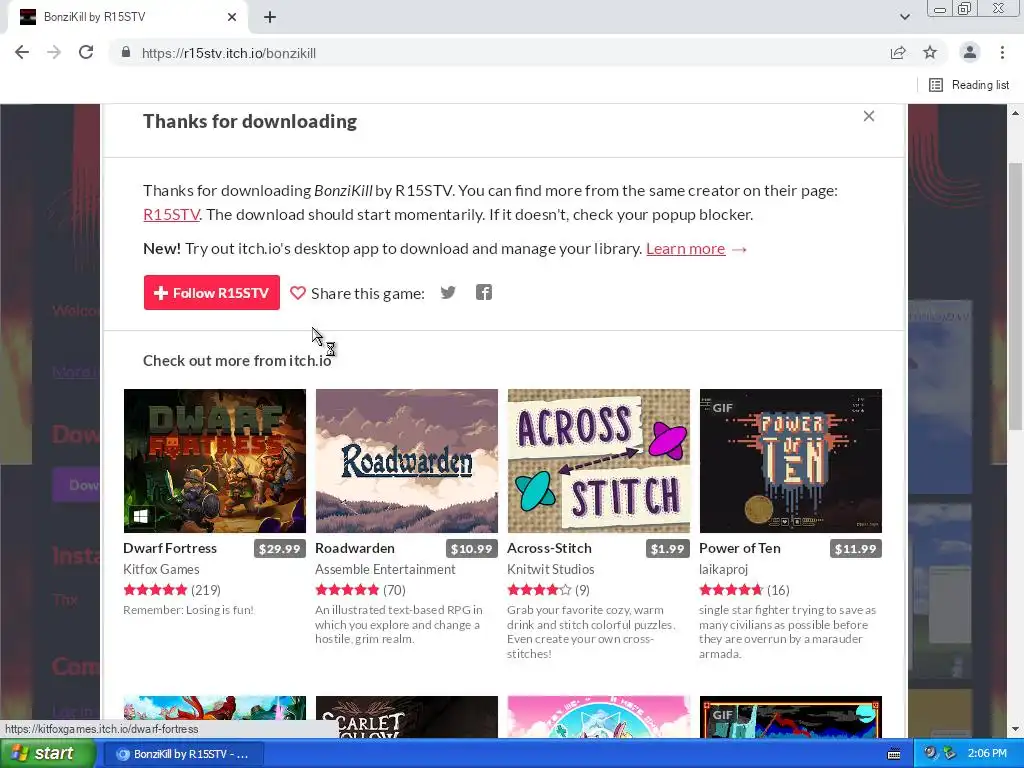The image size is (1024, 768).
Task: Click the $1.99 price tag
Action: click(x=667, y=549)
